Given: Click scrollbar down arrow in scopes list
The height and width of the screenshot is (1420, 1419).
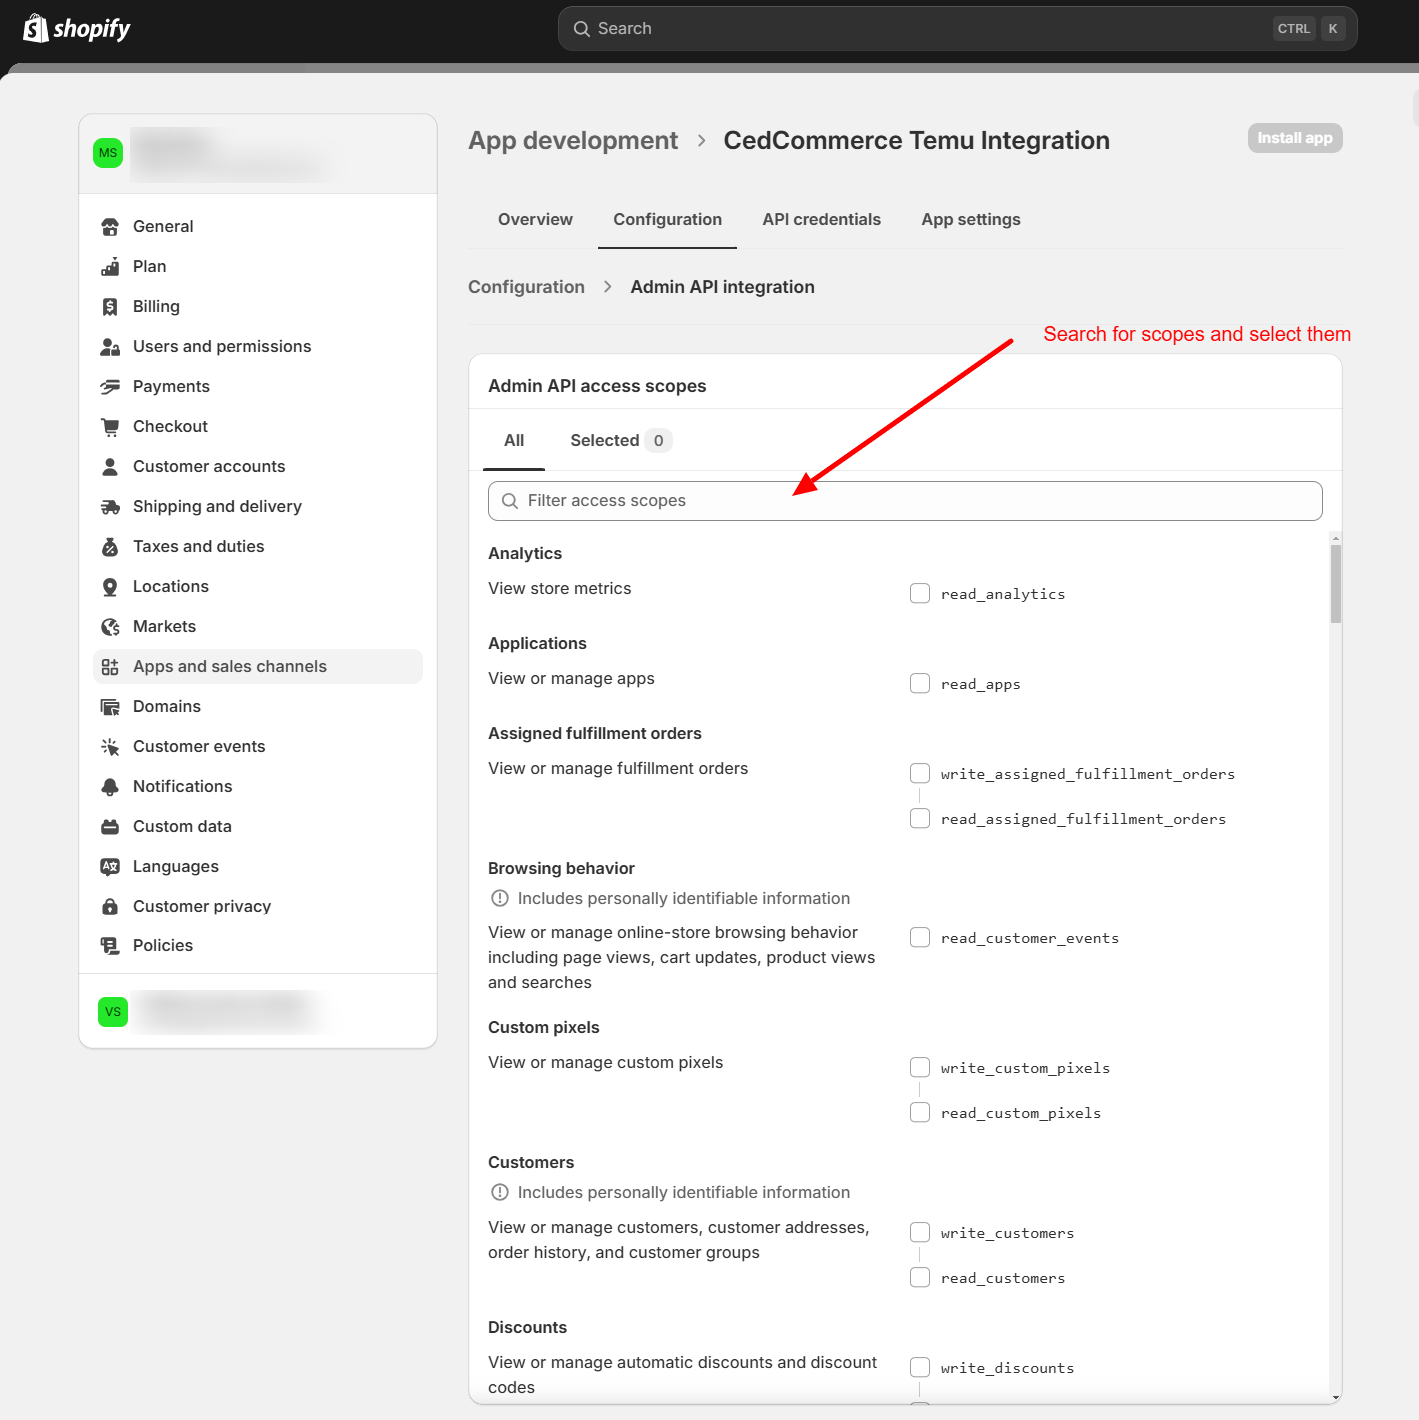Looking at the screenshot, I should (1336, 1398).
